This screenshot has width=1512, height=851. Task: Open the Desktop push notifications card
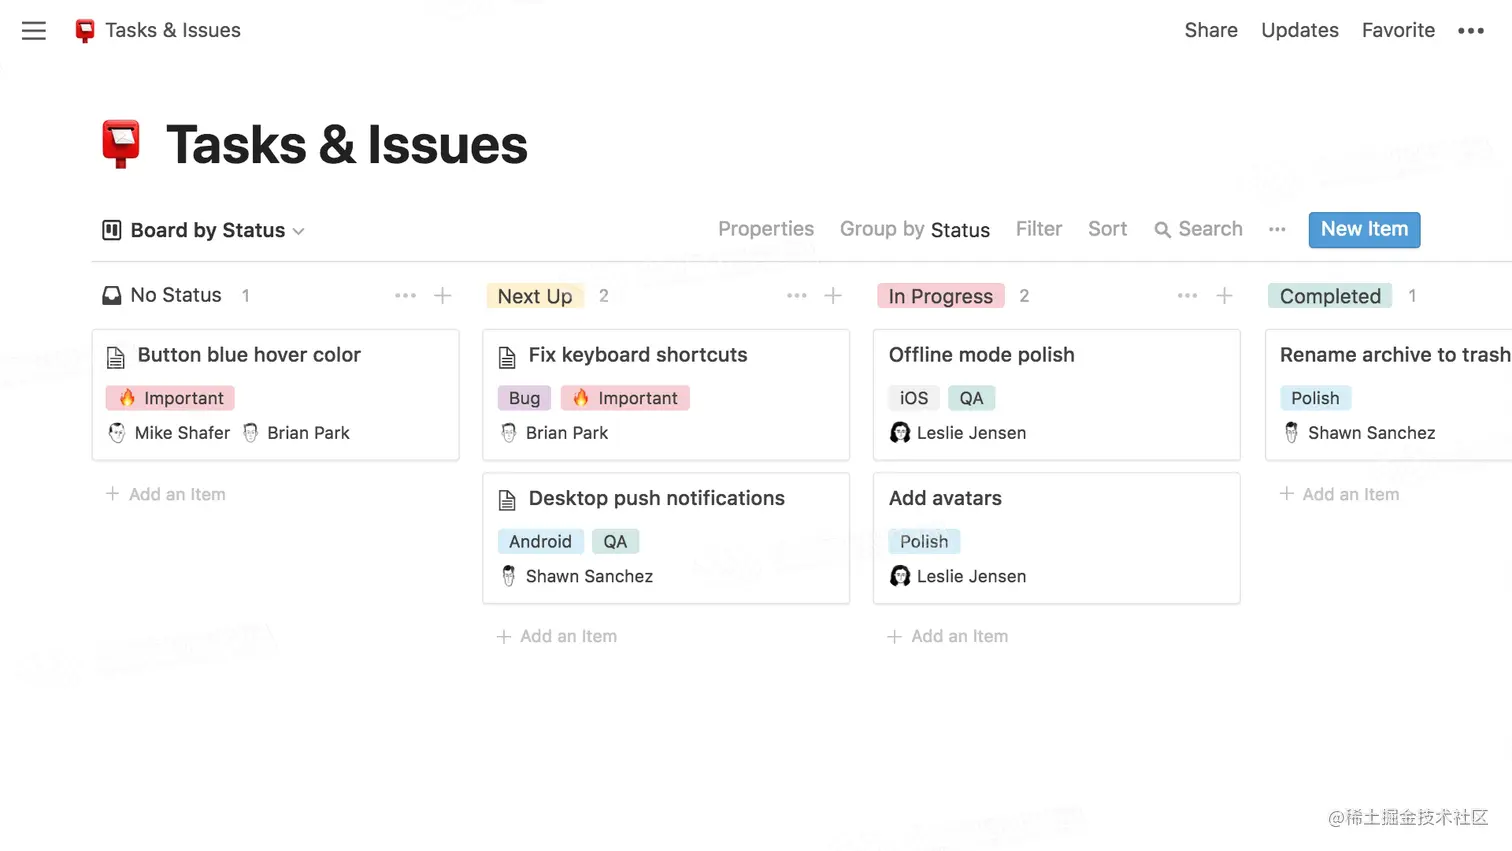[x=656, y=498]
